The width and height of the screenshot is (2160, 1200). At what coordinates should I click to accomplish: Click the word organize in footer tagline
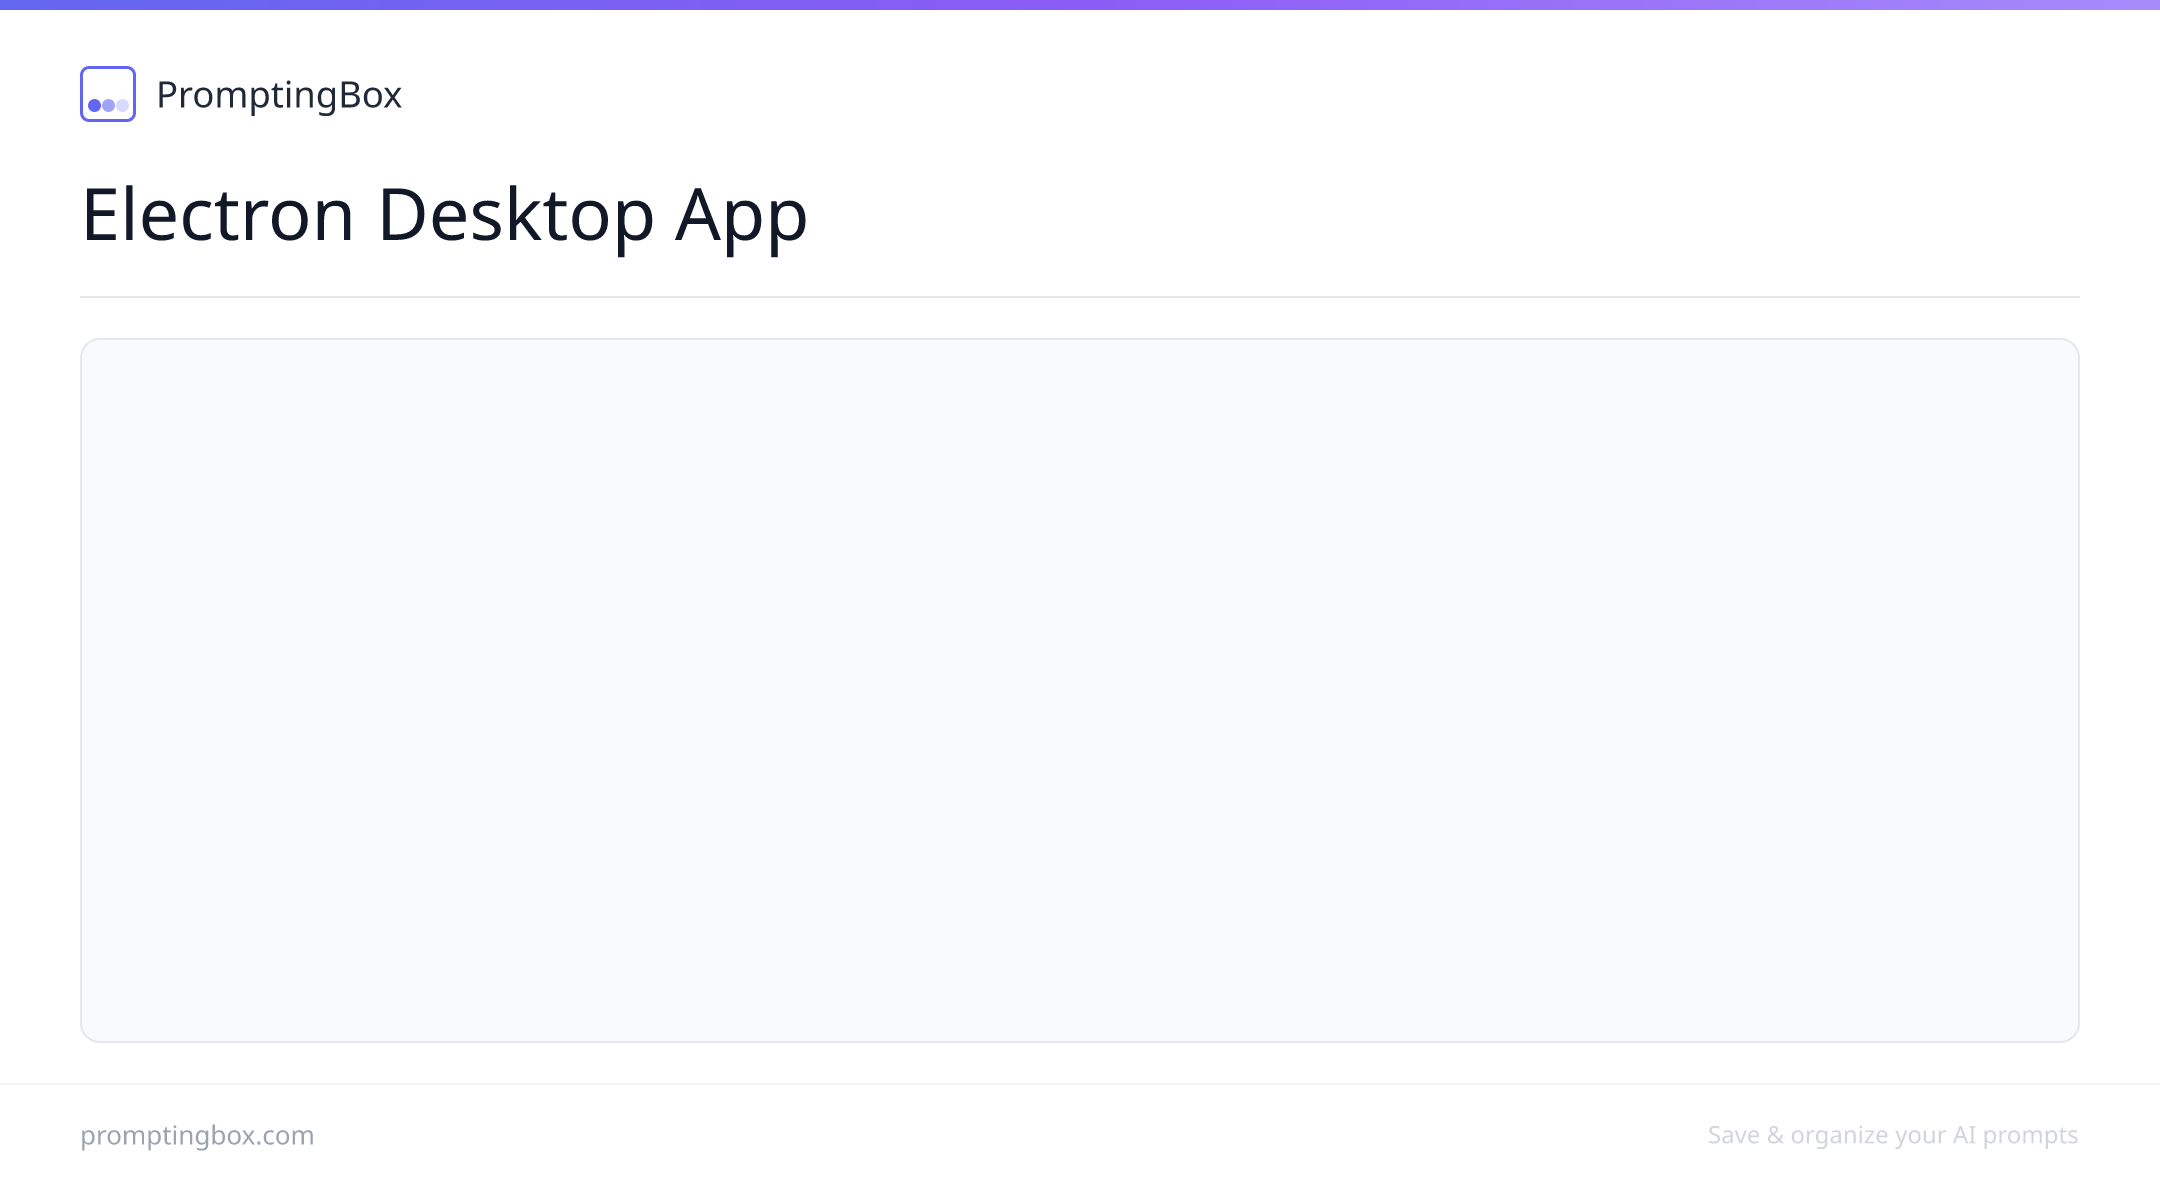click(1838, 1137)
